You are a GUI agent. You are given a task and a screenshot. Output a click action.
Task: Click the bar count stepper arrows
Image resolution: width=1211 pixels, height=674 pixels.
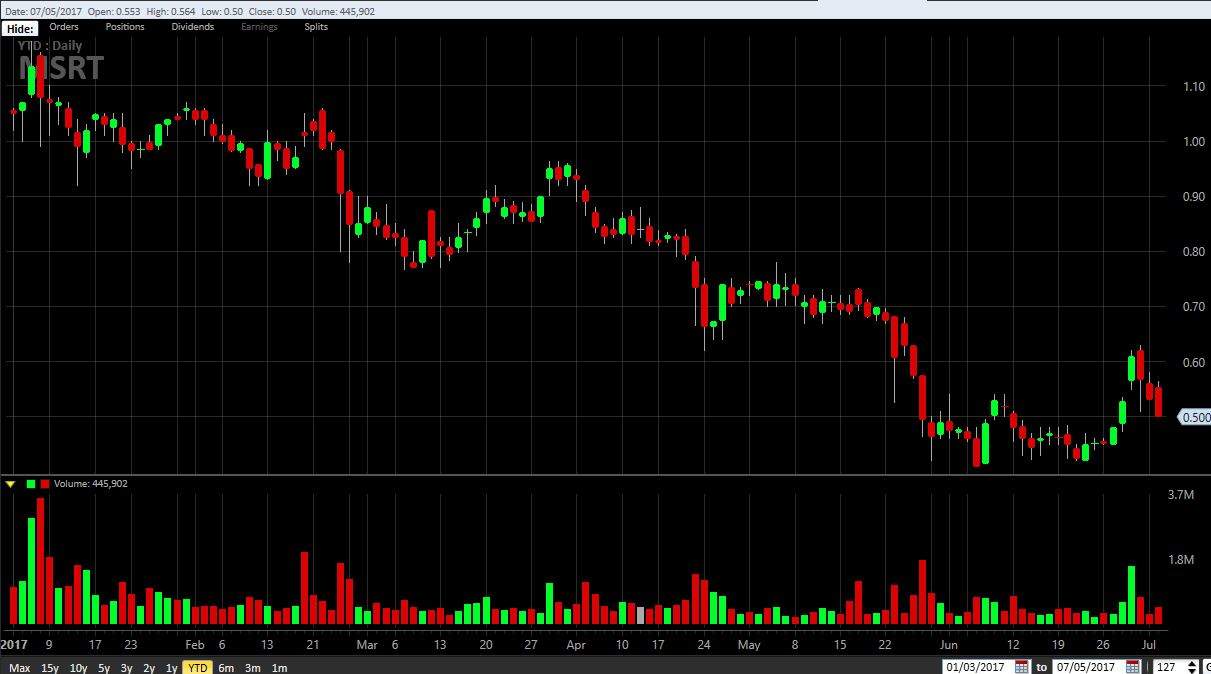[x=1192, y=667]
